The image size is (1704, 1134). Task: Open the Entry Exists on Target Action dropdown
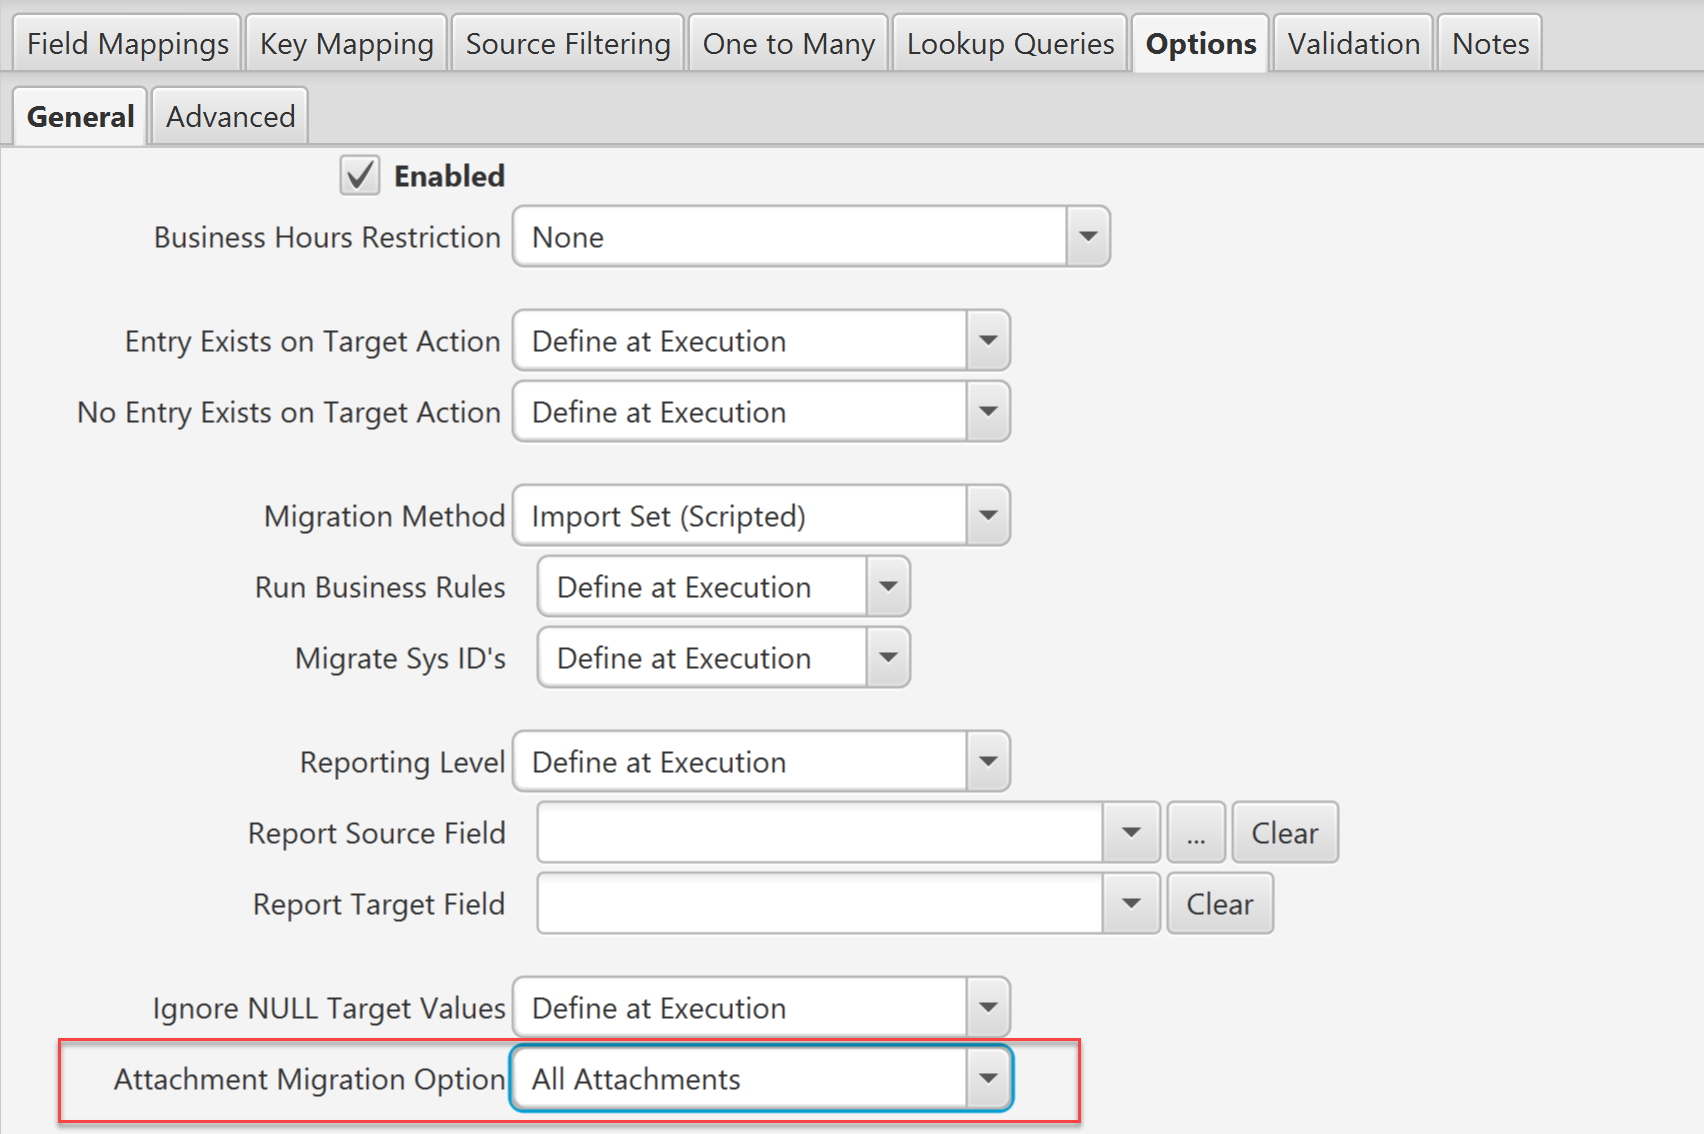(x=987, y=341)
